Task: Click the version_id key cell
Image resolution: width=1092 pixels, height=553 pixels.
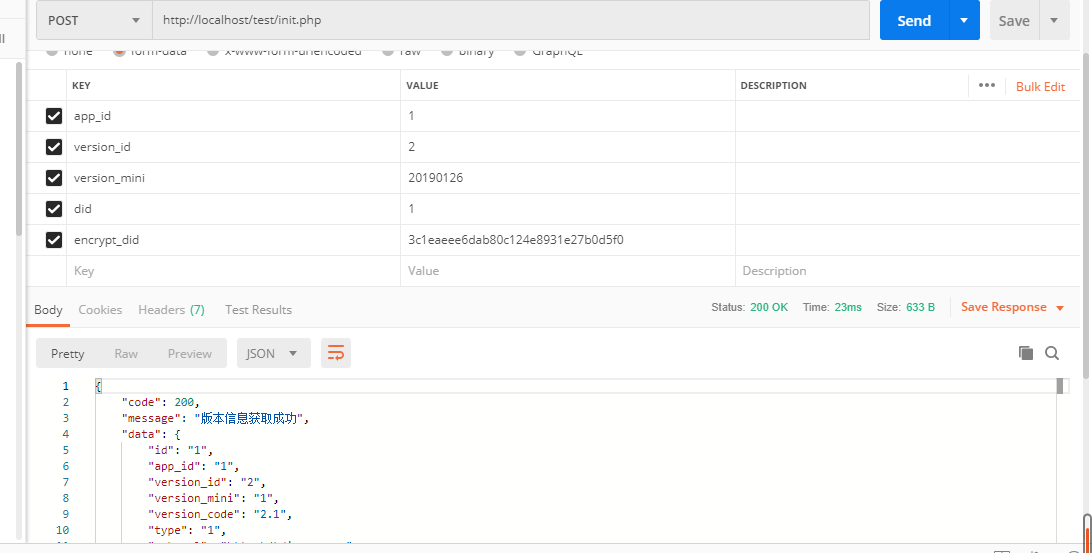Action: point(233,147)
